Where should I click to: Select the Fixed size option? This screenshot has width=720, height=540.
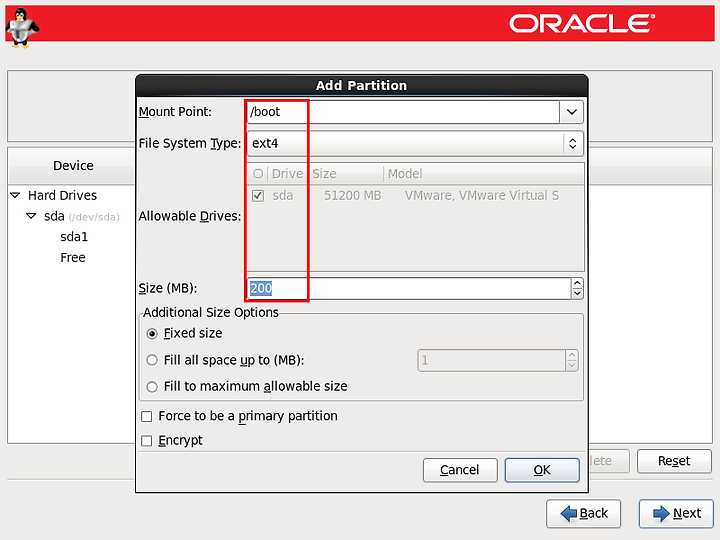coord(184,333)
